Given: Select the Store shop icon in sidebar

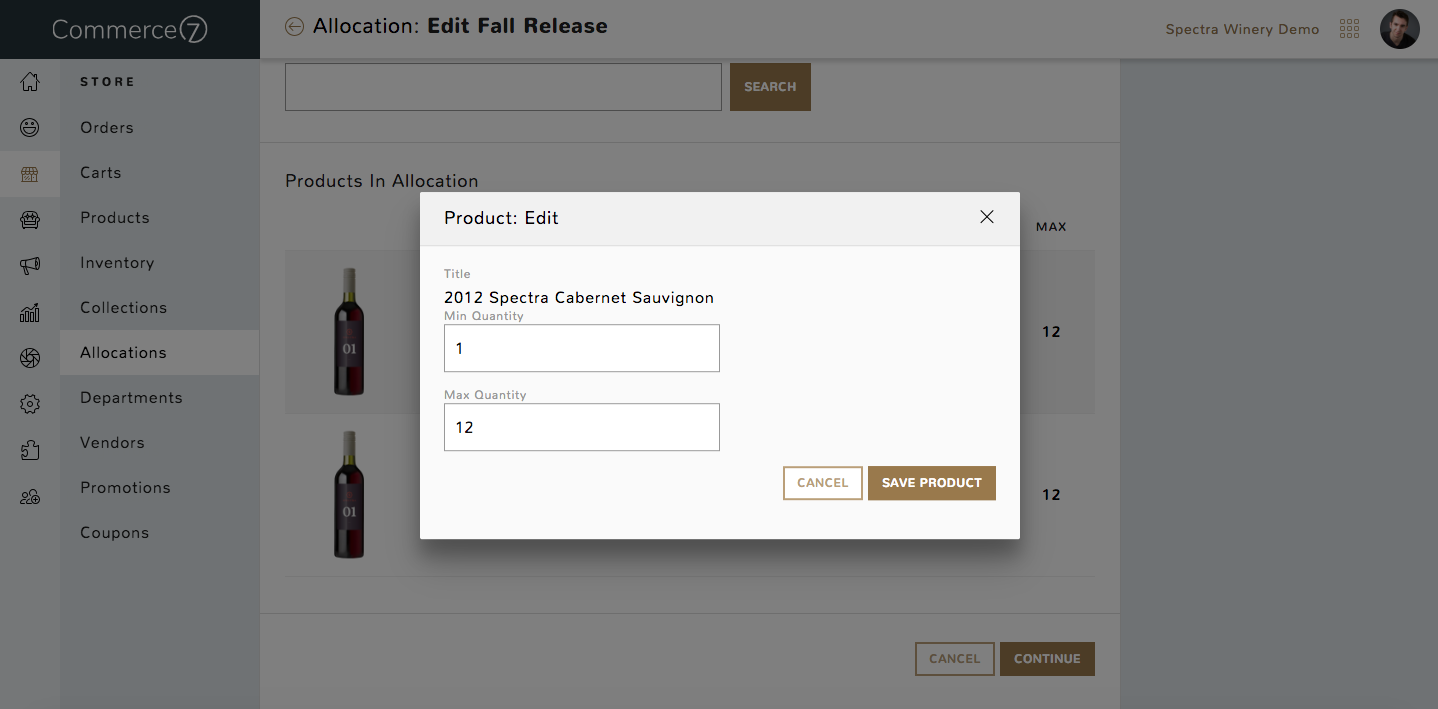Looking at the screenshot, I should click(x=30, y=174).
